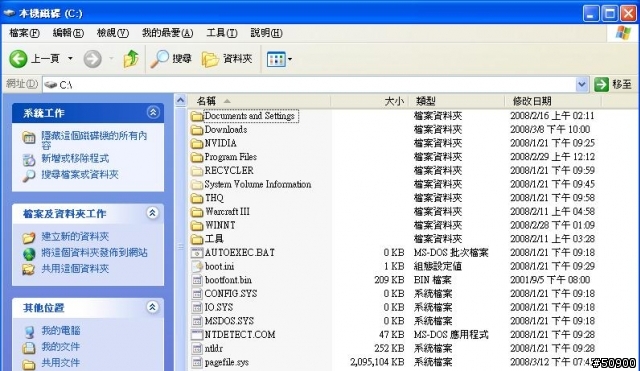This screenshot has height=371, width=640.
Task: Click the MS-DOS 批次檔案 type cell
Action: tap(451, 253)
